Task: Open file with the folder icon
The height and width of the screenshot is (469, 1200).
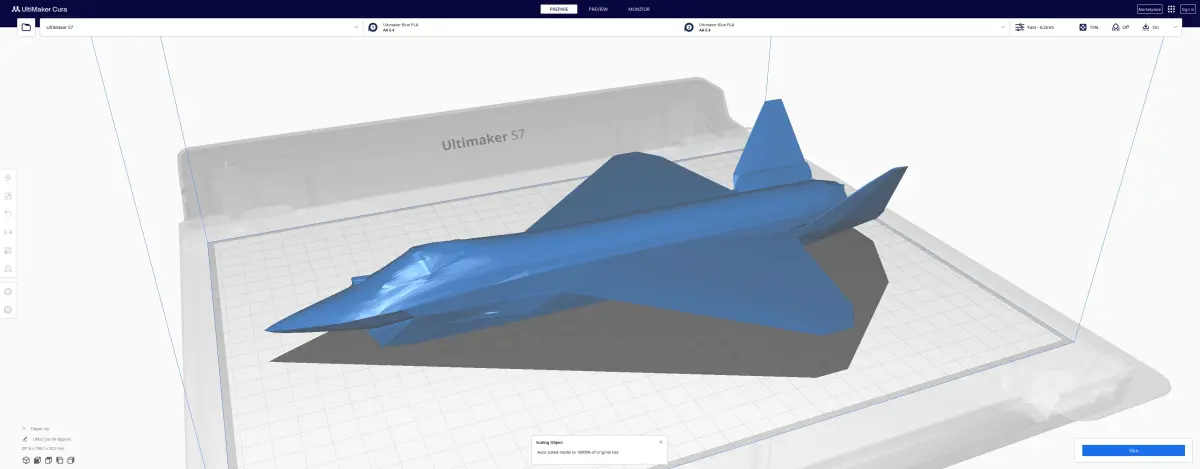Action: [26, 27]
